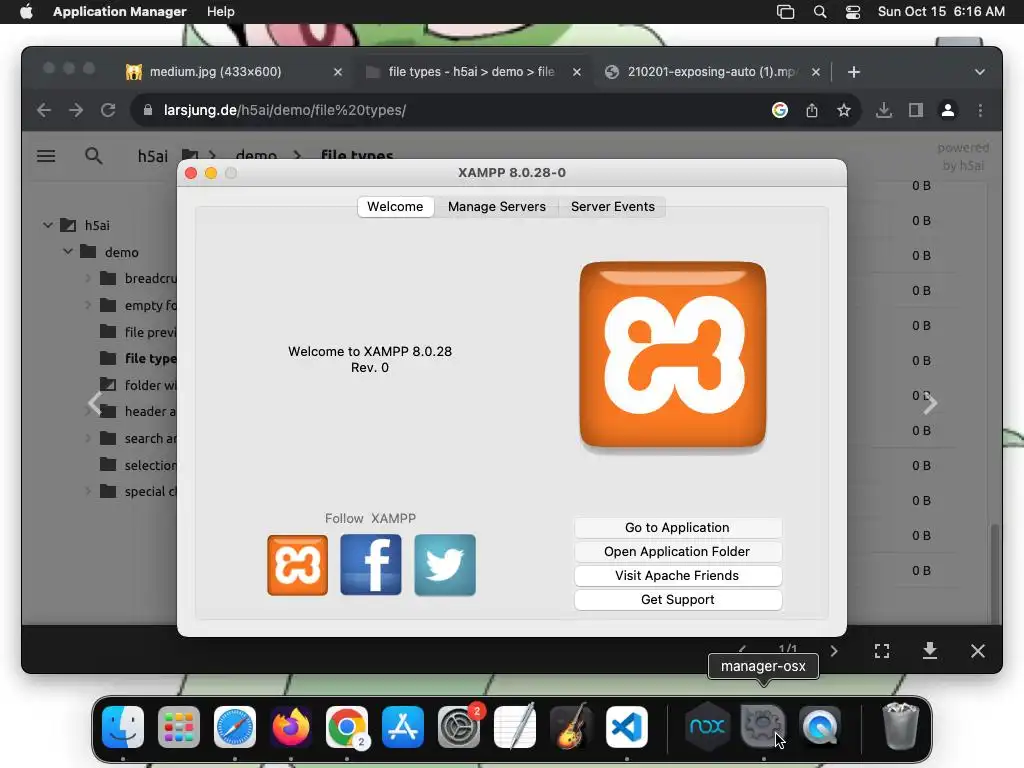The height and width of the screenshot is (768, 1024).
Task: Click h5ai breadcrumb root link
Action: [152, 156]
